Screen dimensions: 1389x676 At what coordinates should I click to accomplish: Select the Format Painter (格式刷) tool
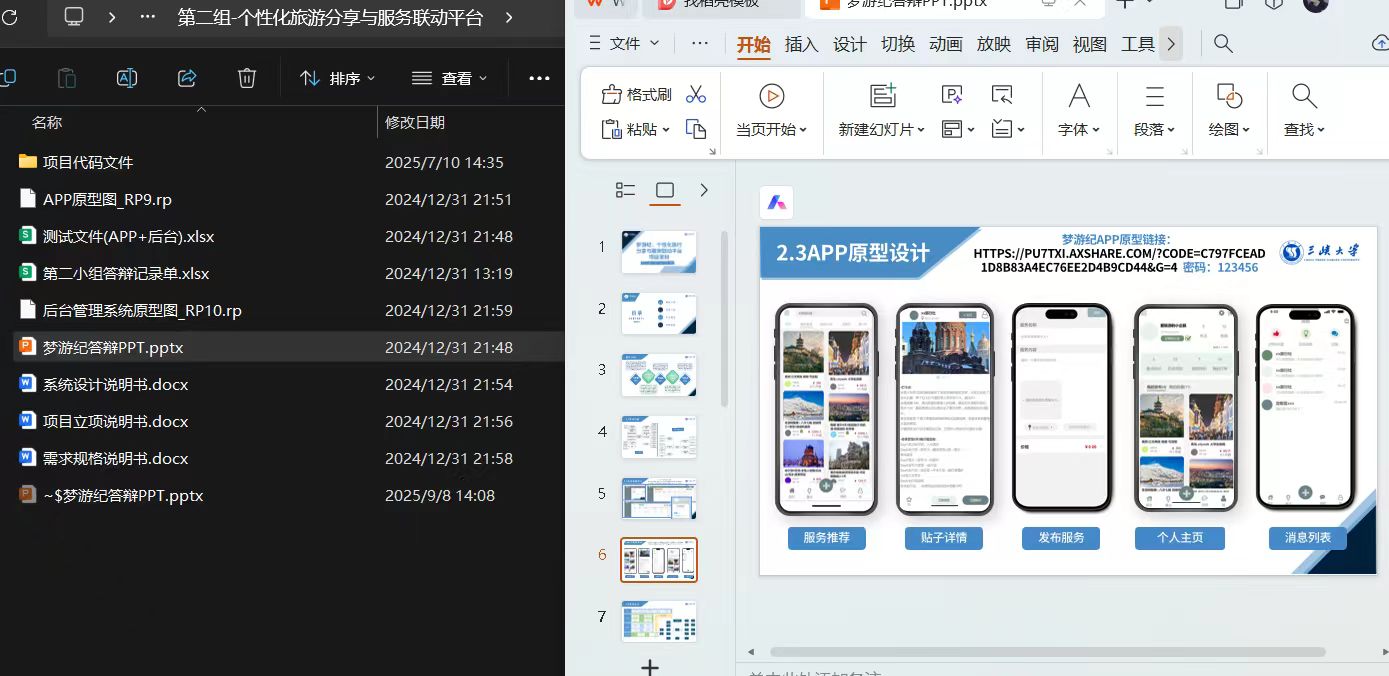coord(634,95)
